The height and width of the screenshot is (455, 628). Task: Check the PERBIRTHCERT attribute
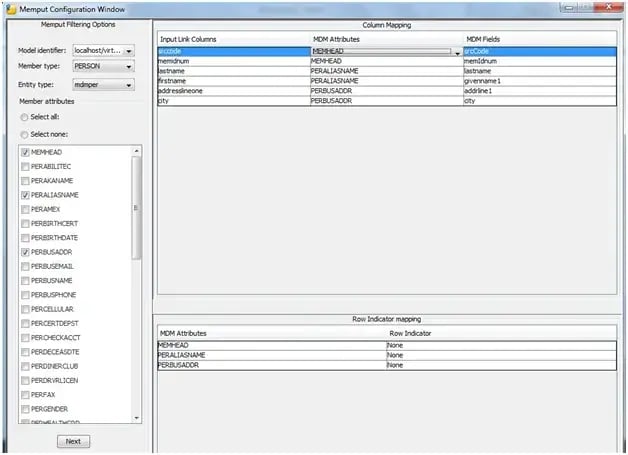click(25, 223)
